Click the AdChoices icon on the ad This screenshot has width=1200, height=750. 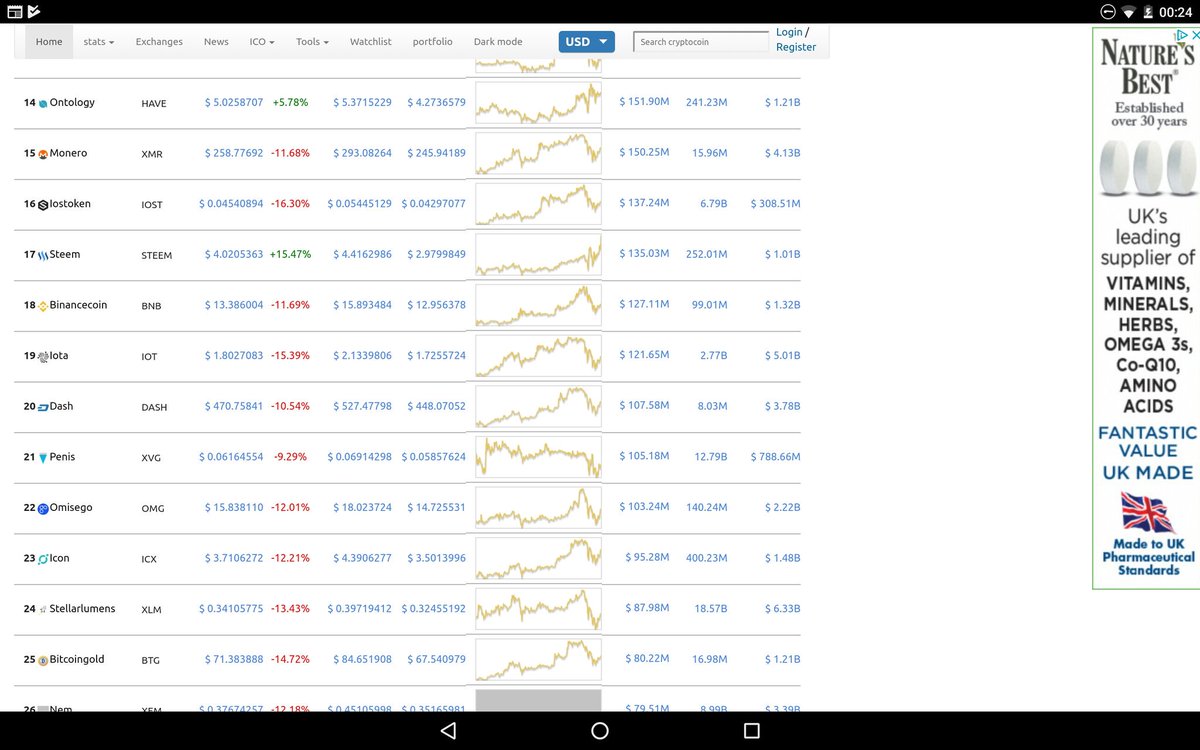click(x=1180, y=34)
